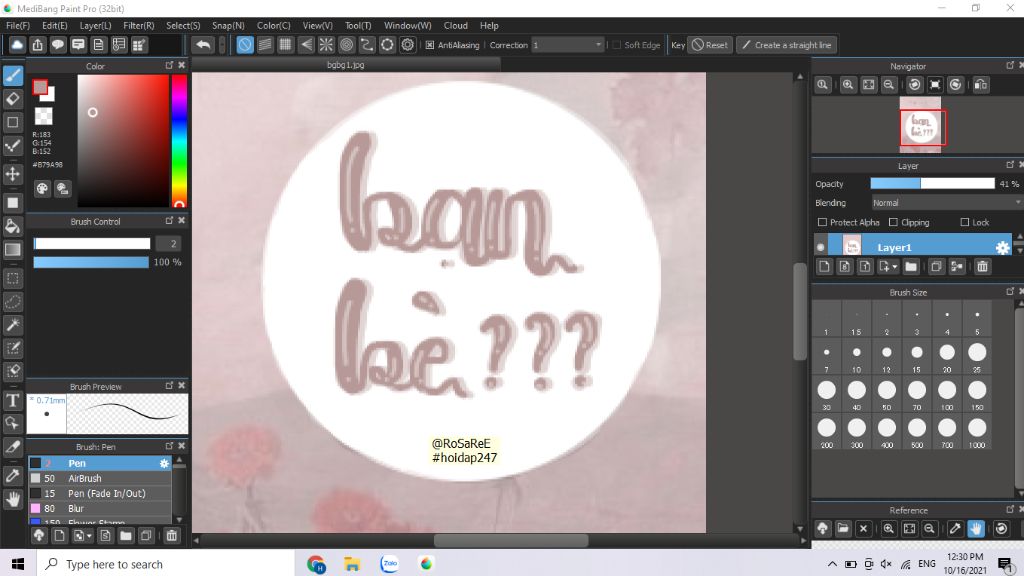Click the rainbow hue strip
This screenshot has height=576, width=1024.
tap(179, 140)
